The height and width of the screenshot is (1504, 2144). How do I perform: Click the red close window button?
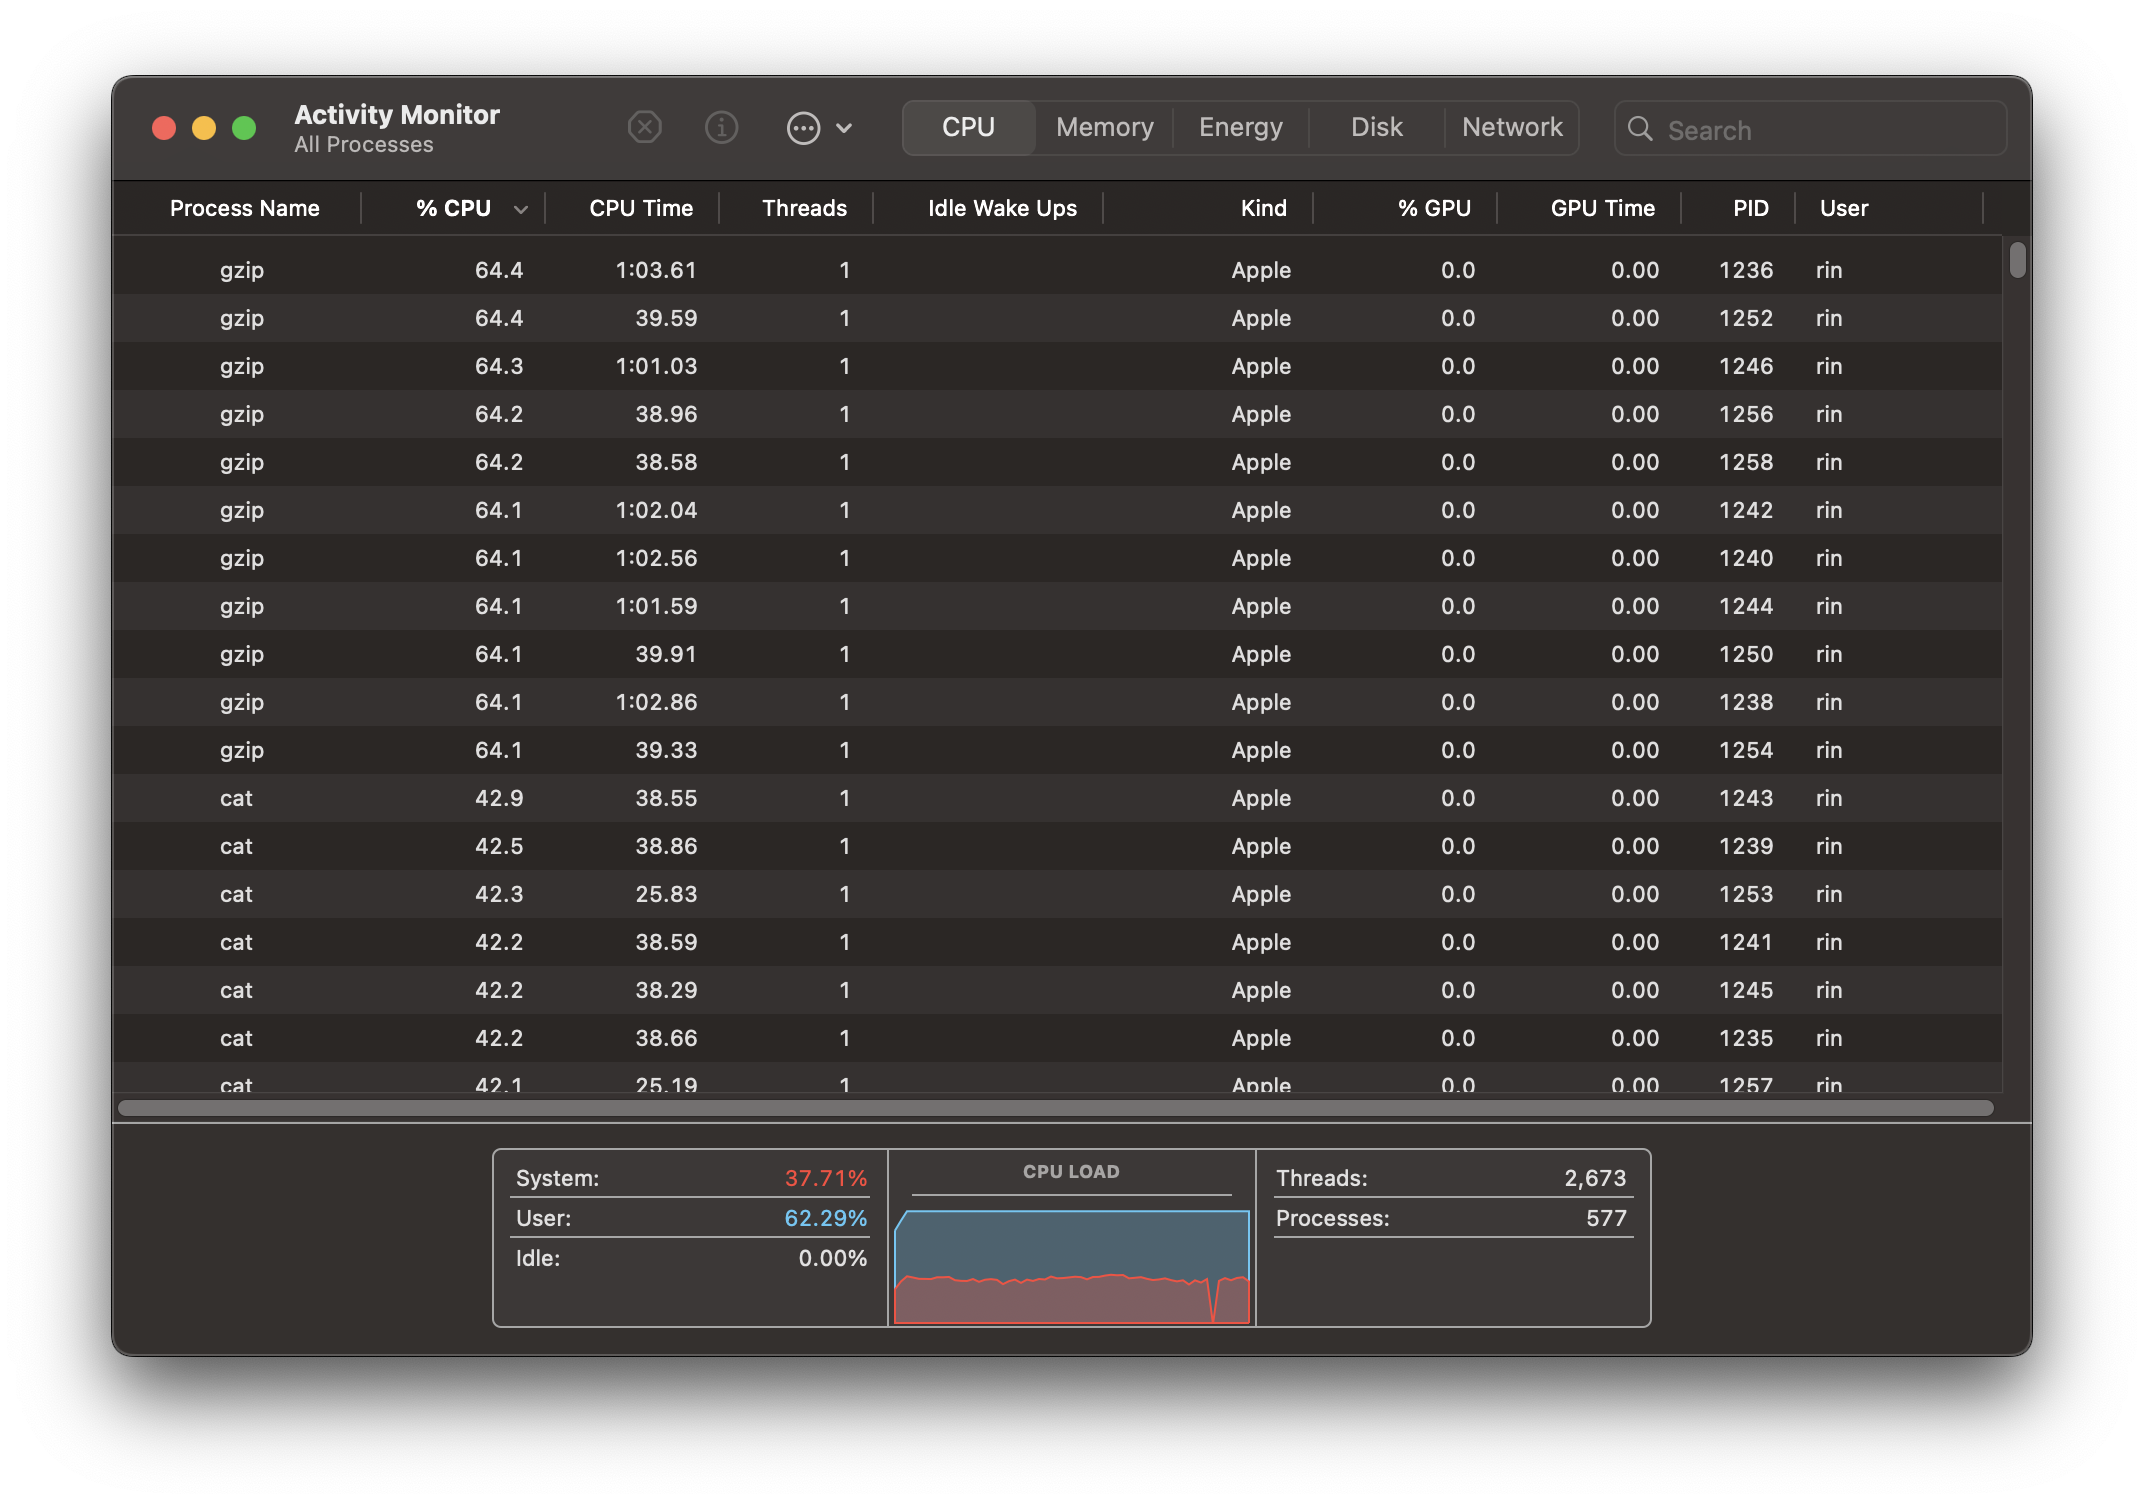[x=164, y=129]
